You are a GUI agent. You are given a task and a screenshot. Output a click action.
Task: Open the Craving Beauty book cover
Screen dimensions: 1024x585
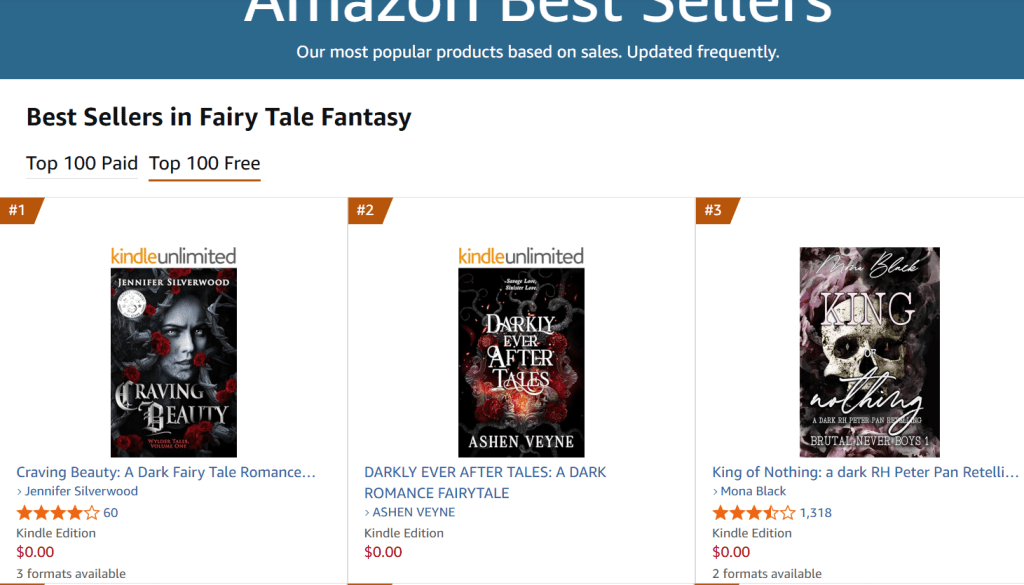coord(174,362)
